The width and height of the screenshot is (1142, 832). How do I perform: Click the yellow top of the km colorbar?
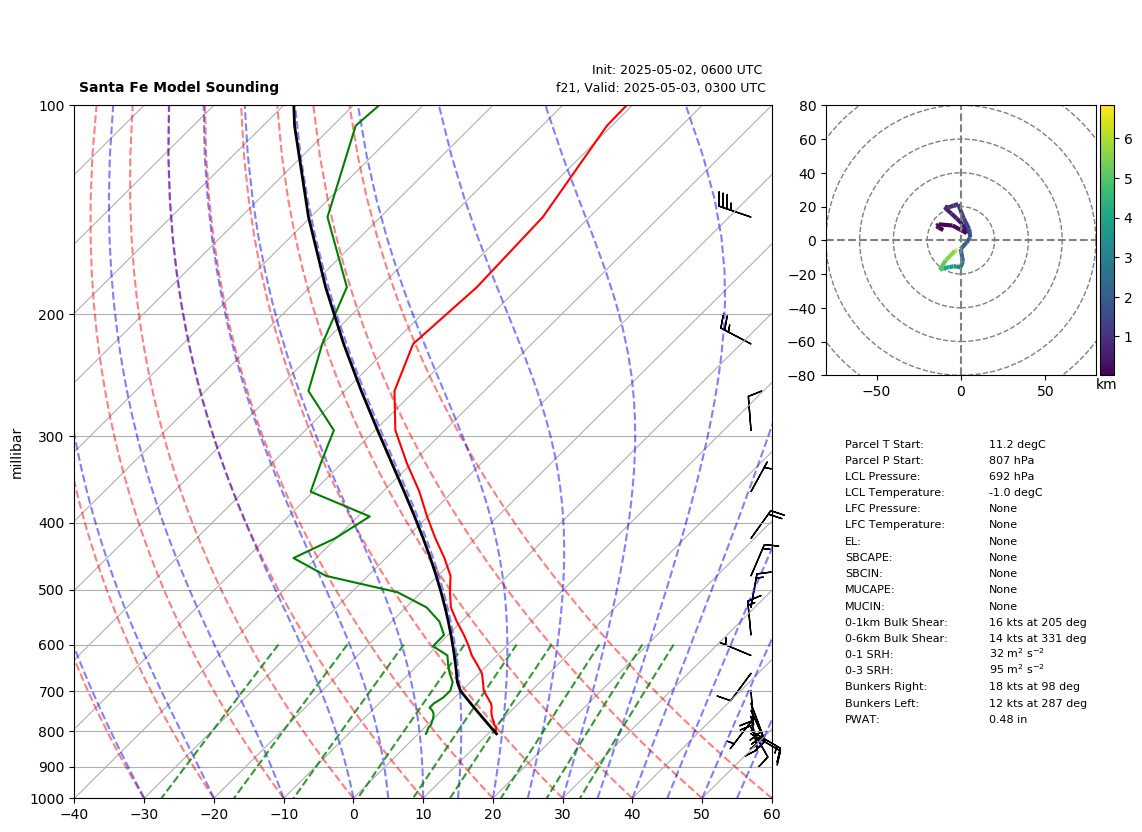[1107, 113]
